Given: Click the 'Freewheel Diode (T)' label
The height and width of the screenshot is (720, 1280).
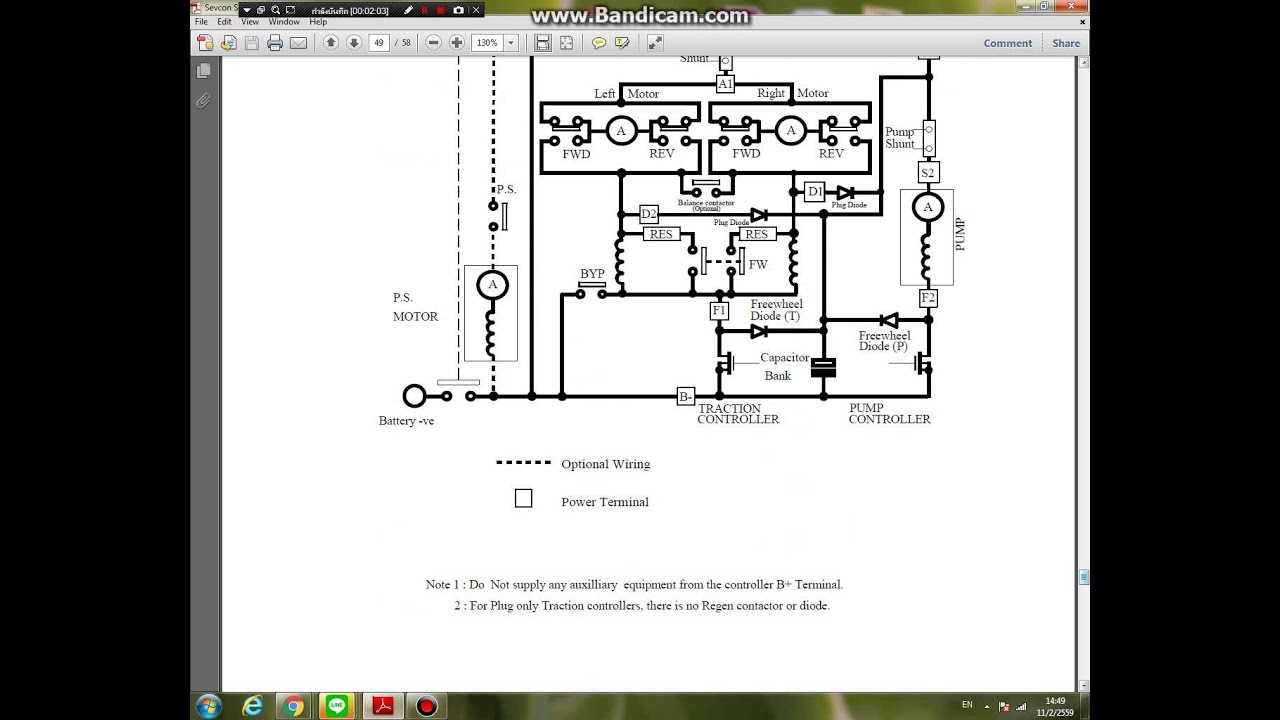Looking at the screenshot, I should 777,310.
